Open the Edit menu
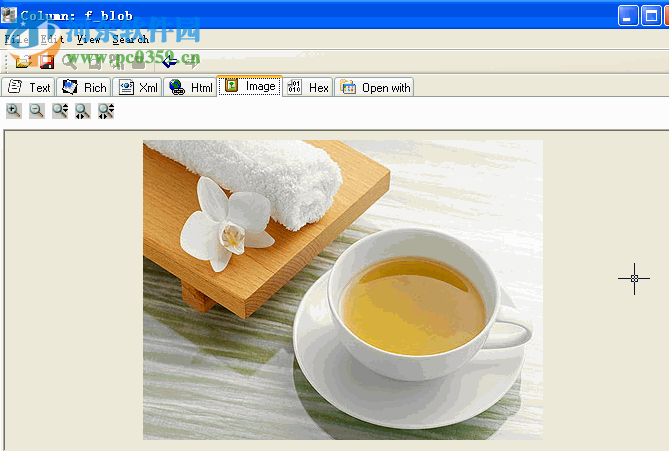The height and width of the screenshot is (451, 669). click(x=52, y=39)
